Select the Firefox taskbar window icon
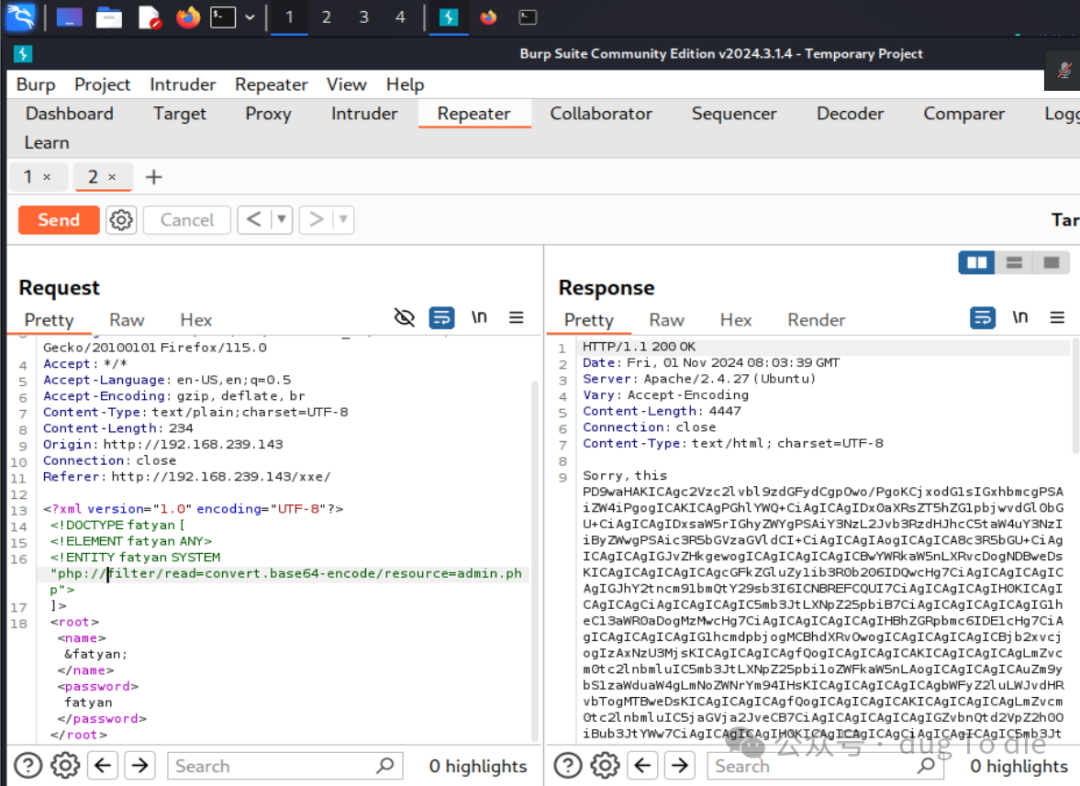This screenshot has width=1080, height=786. pyautogui.click(x=488, y=17)
